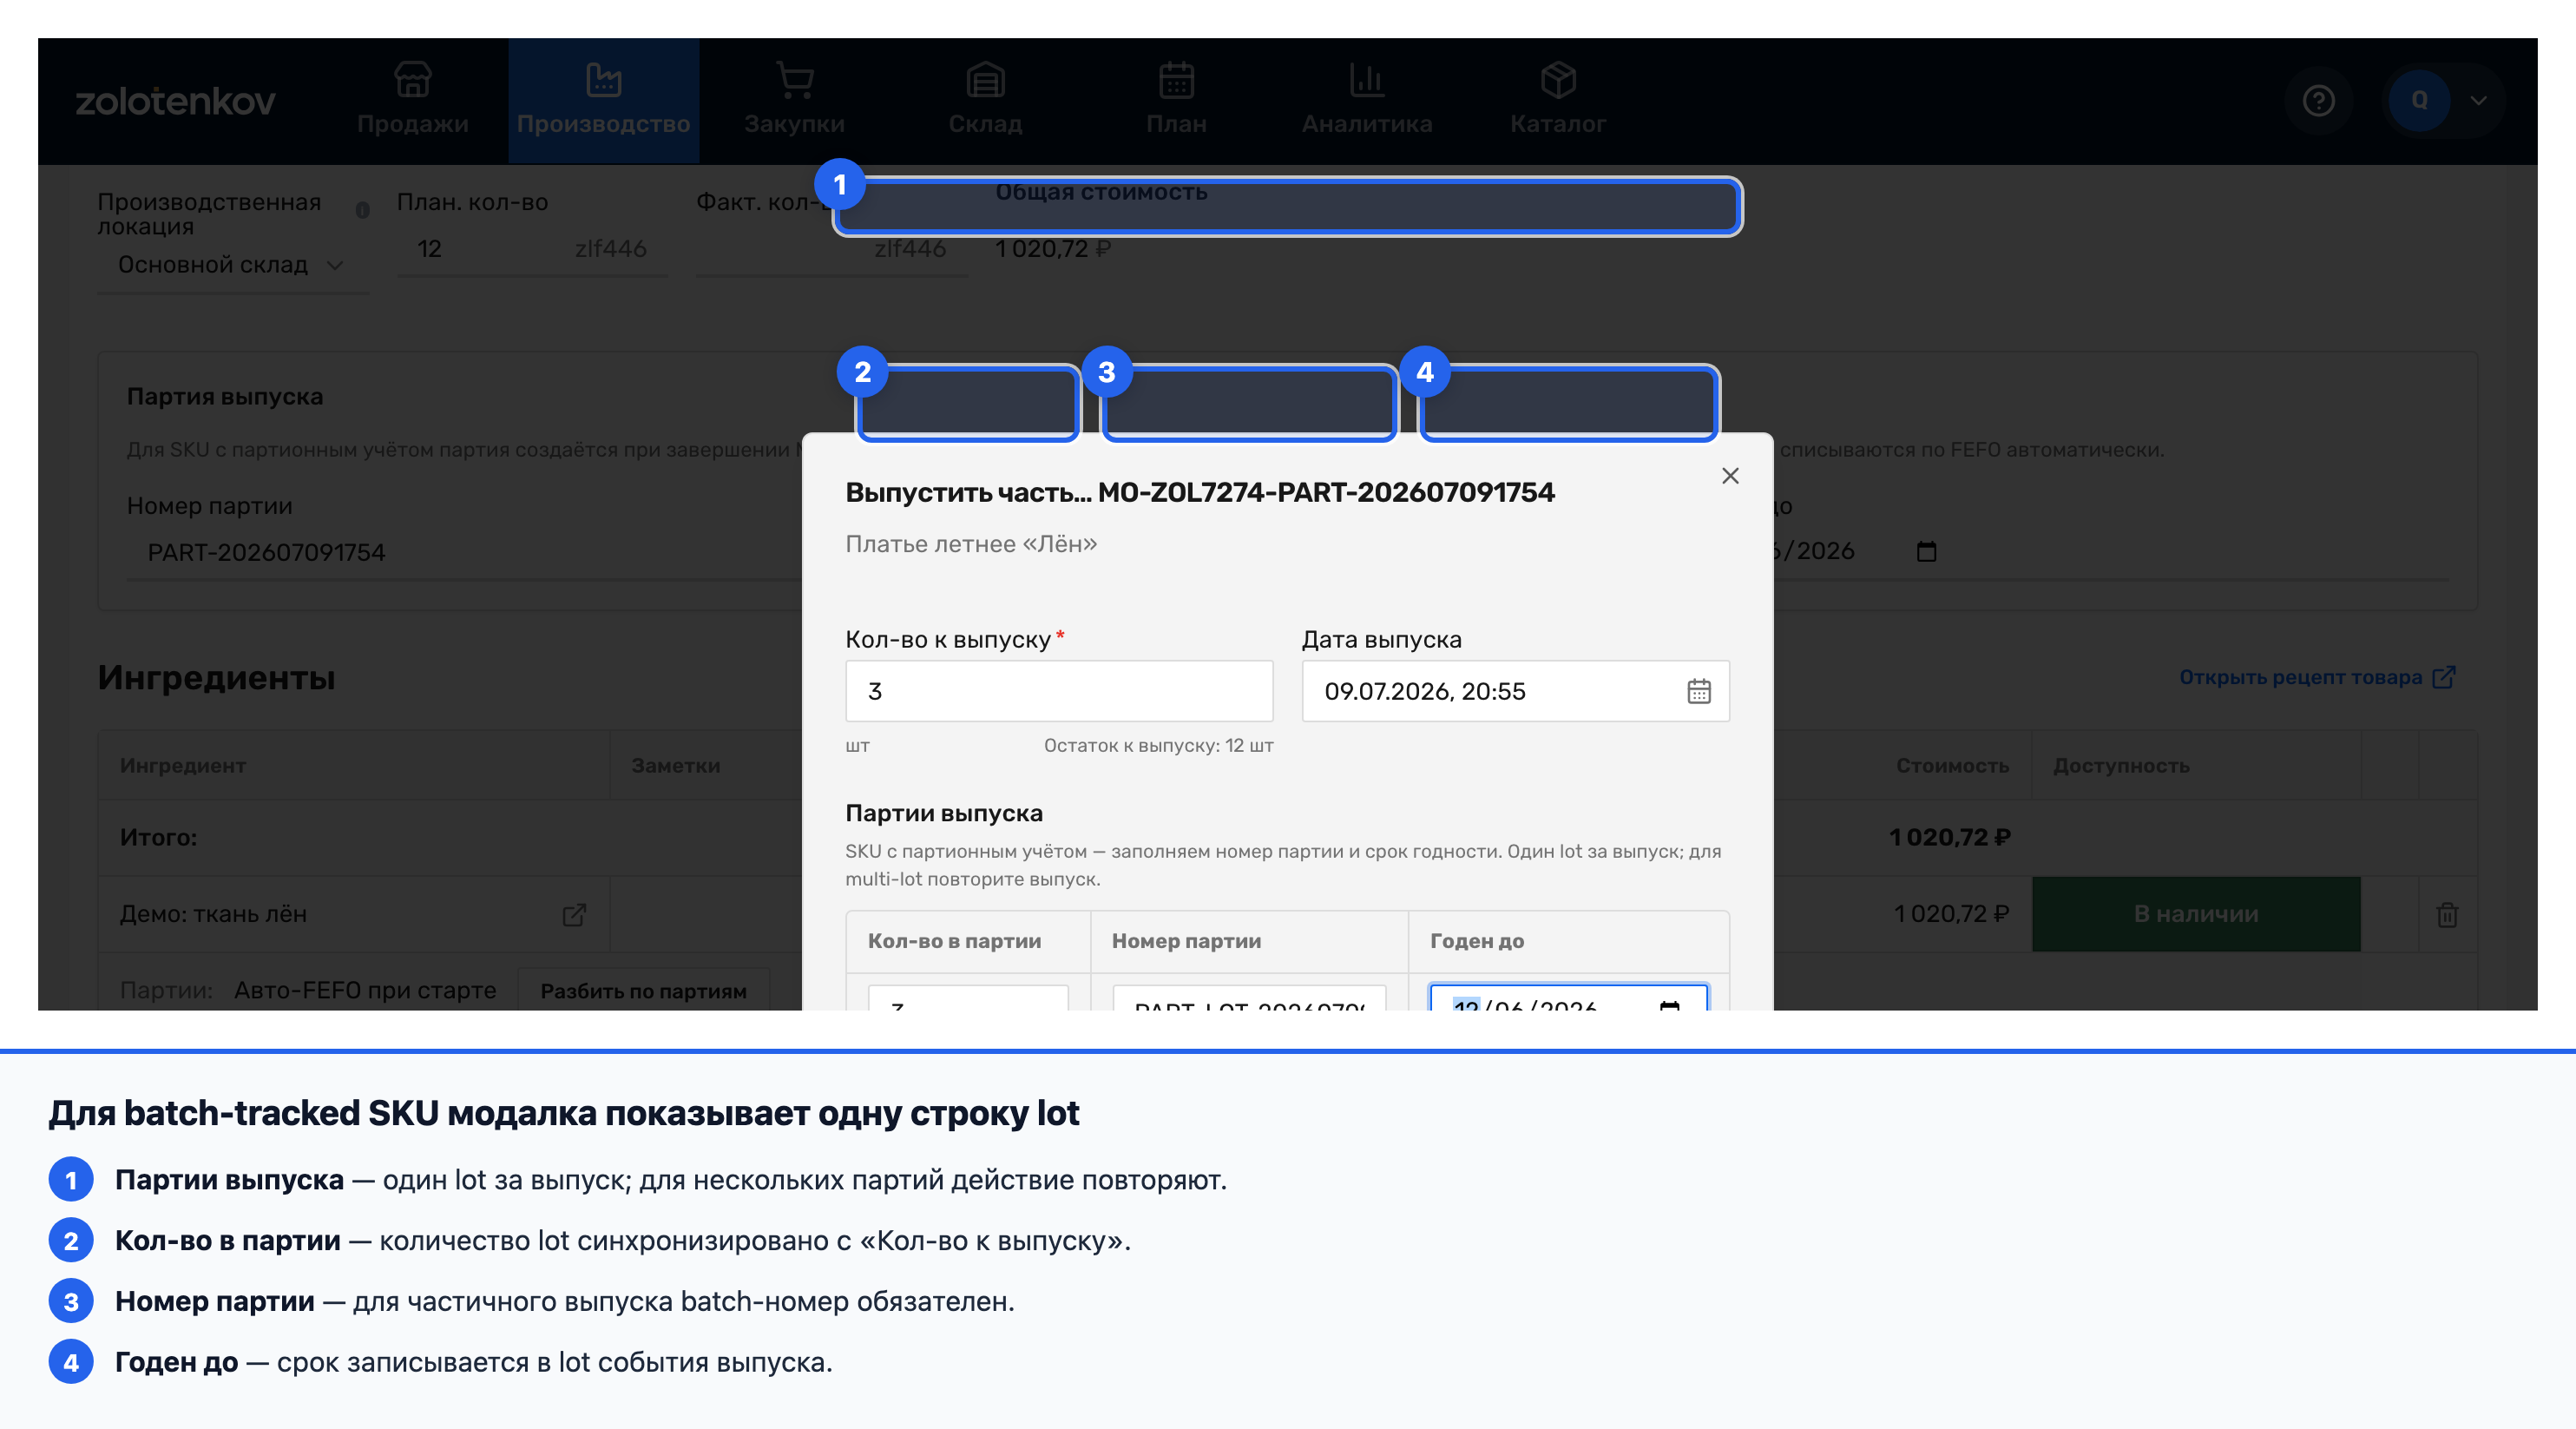Click the Заметки column header

[676, 766]
